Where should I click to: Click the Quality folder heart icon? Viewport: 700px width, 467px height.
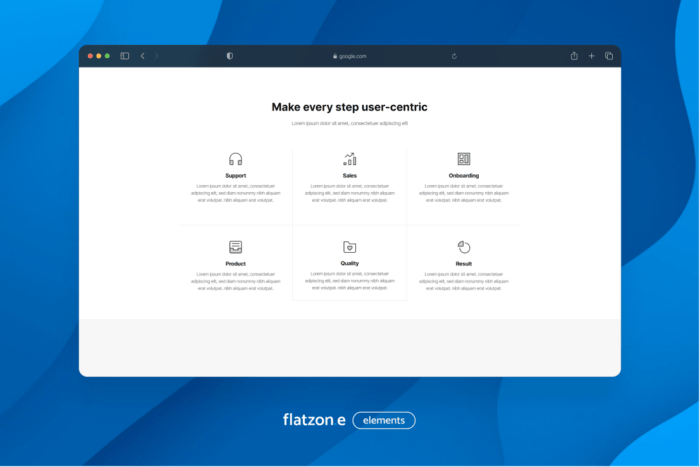click(349, 247)
